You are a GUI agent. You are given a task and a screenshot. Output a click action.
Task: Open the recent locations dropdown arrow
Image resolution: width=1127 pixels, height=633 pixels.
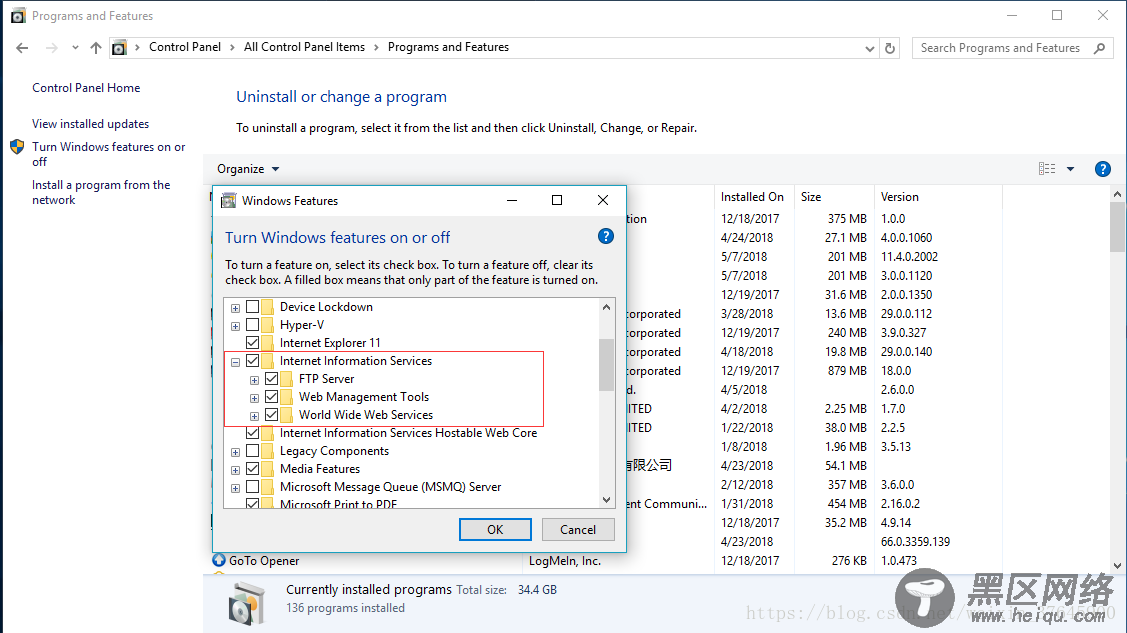click(x=75, y=48)
